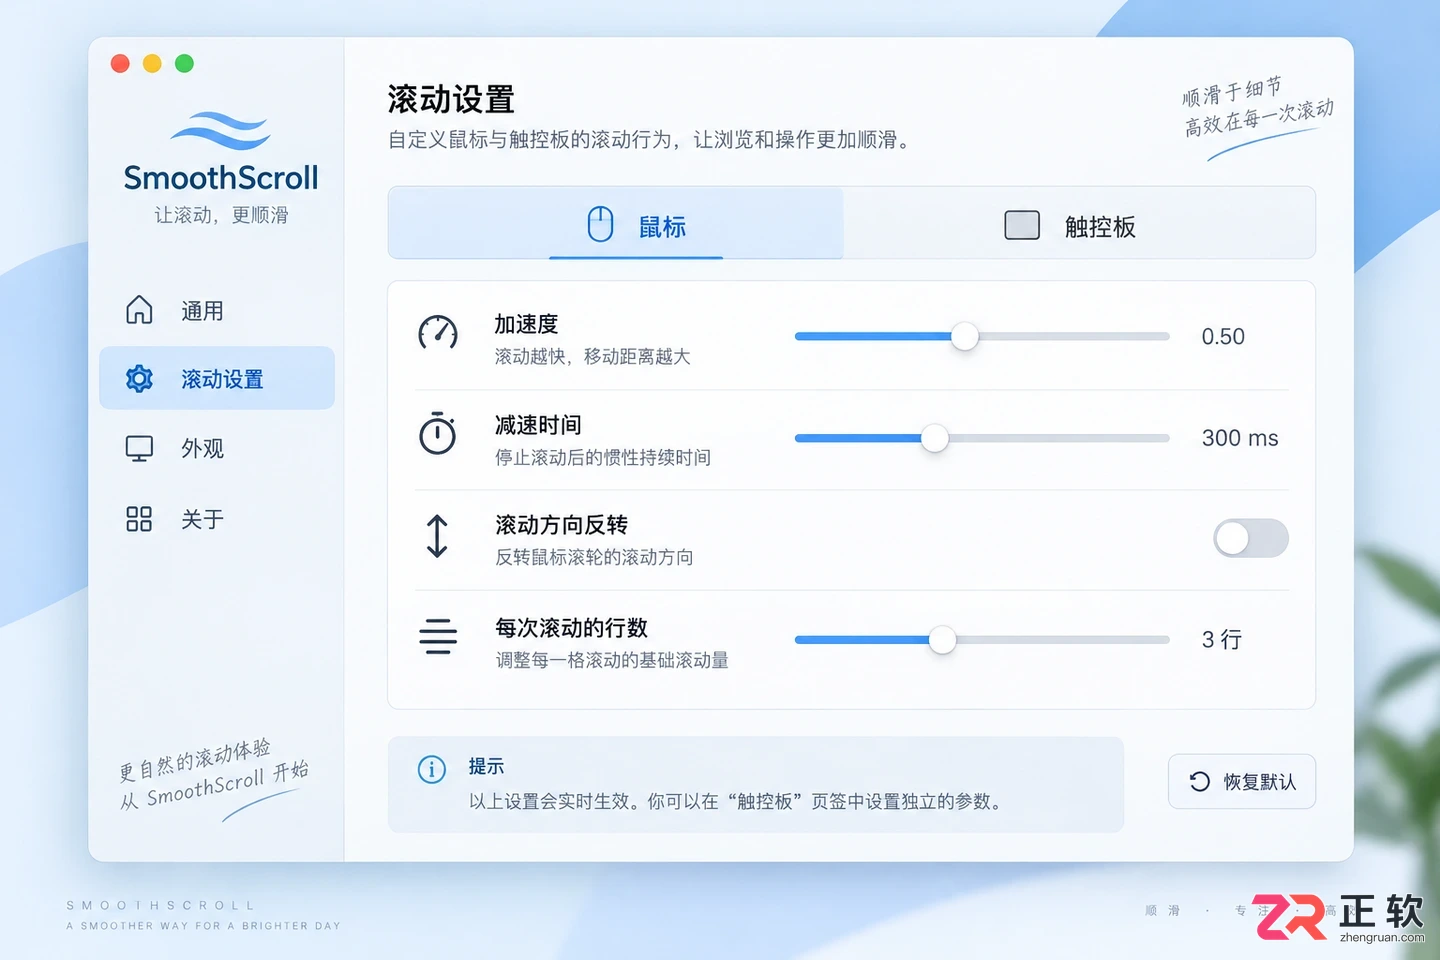Open the 关于 sidebar section
Screen dimensions: 1440x960
coord(217,519)
